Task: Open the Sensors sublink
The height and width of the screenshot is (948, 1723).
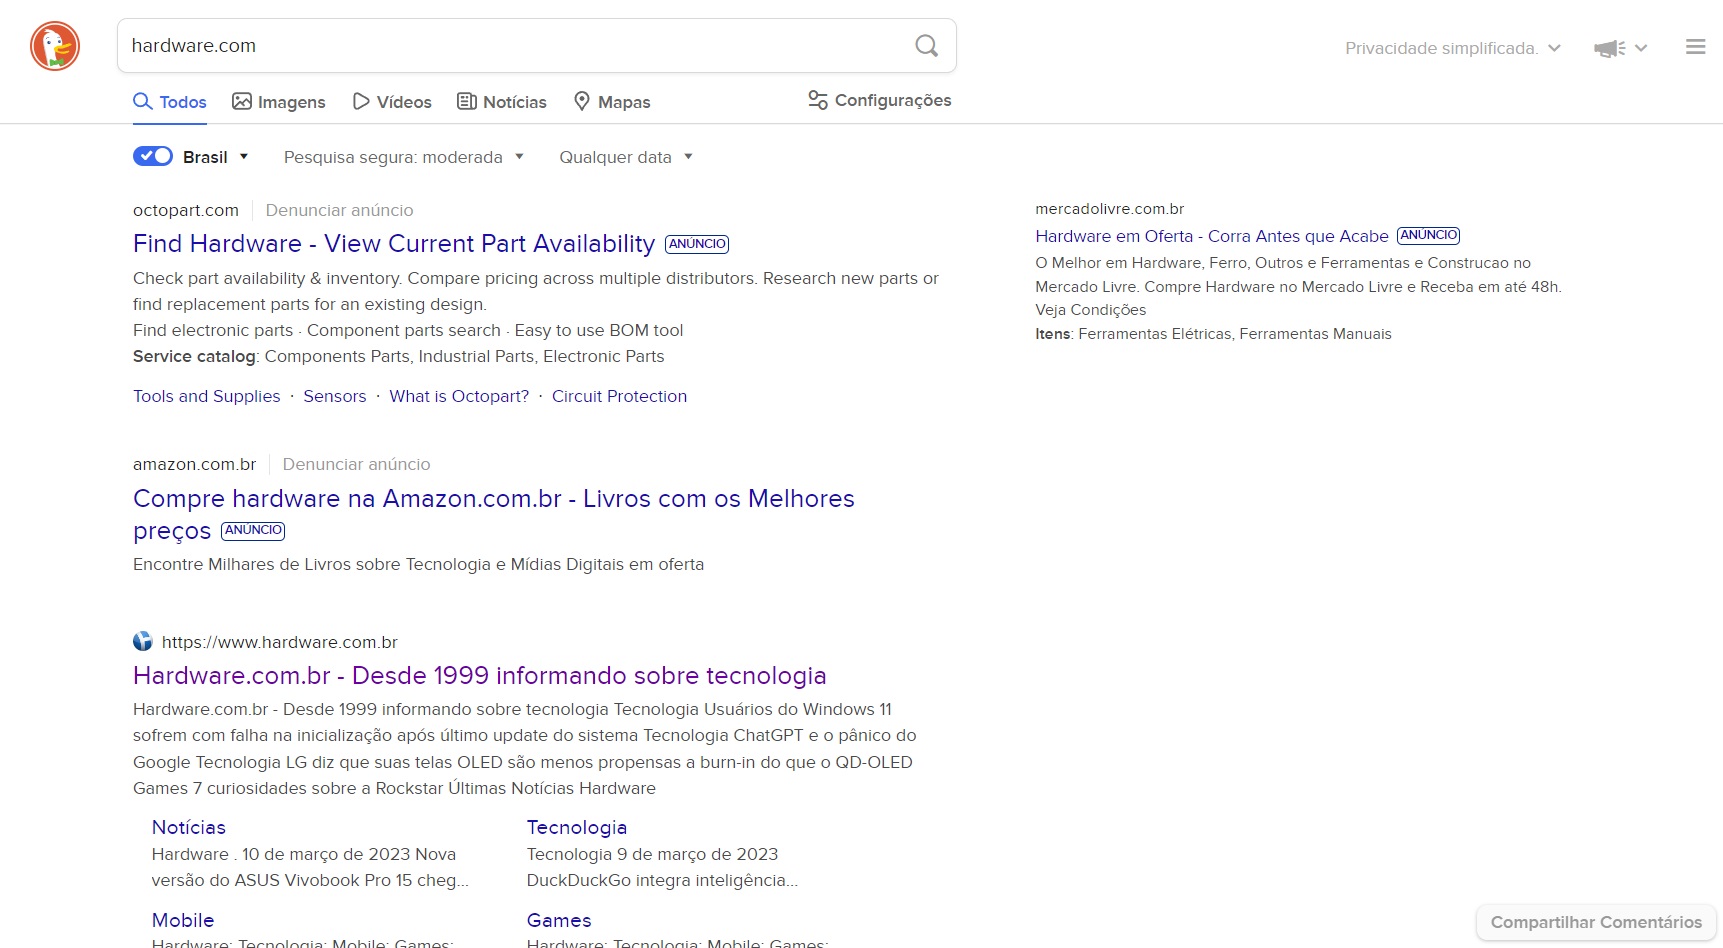Action: 335,396
